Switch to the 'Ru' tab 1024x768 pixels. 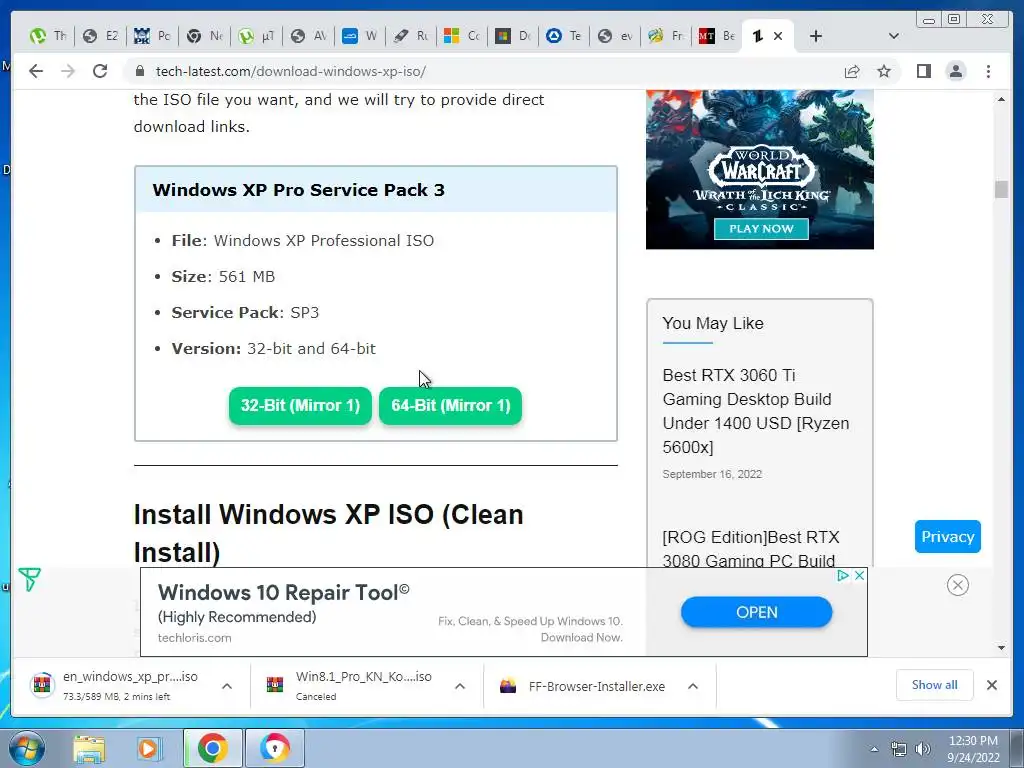[411, 36]
